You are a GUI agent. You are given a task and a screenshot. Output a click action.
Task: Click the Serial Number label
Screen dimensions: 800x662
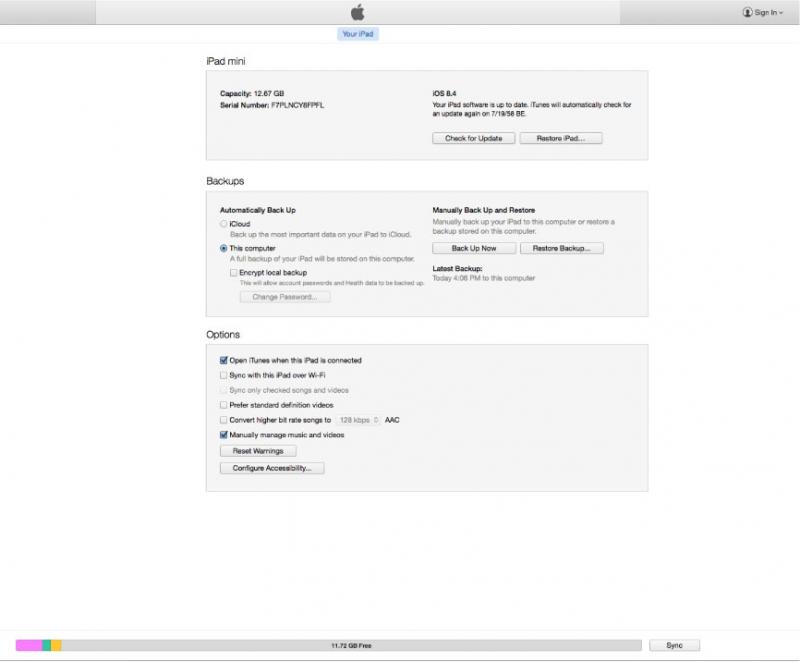pyautogui.click(x=244, y=105)
